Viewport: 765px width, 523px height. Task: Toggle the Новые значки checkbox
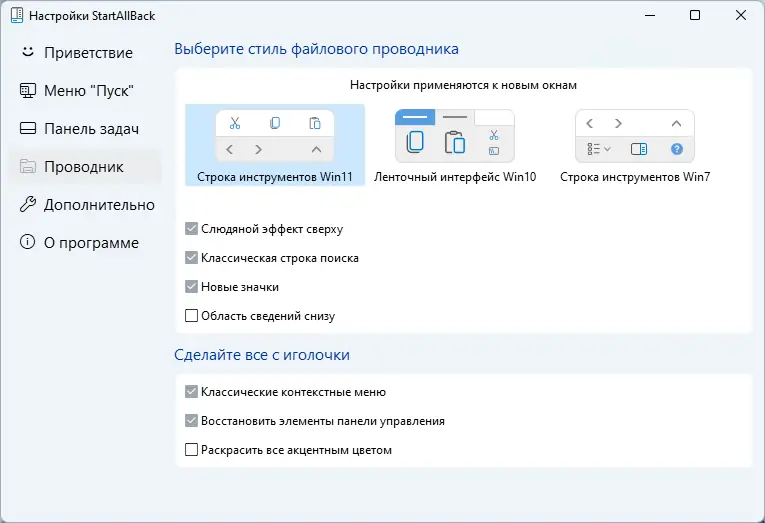click(192, 287)
